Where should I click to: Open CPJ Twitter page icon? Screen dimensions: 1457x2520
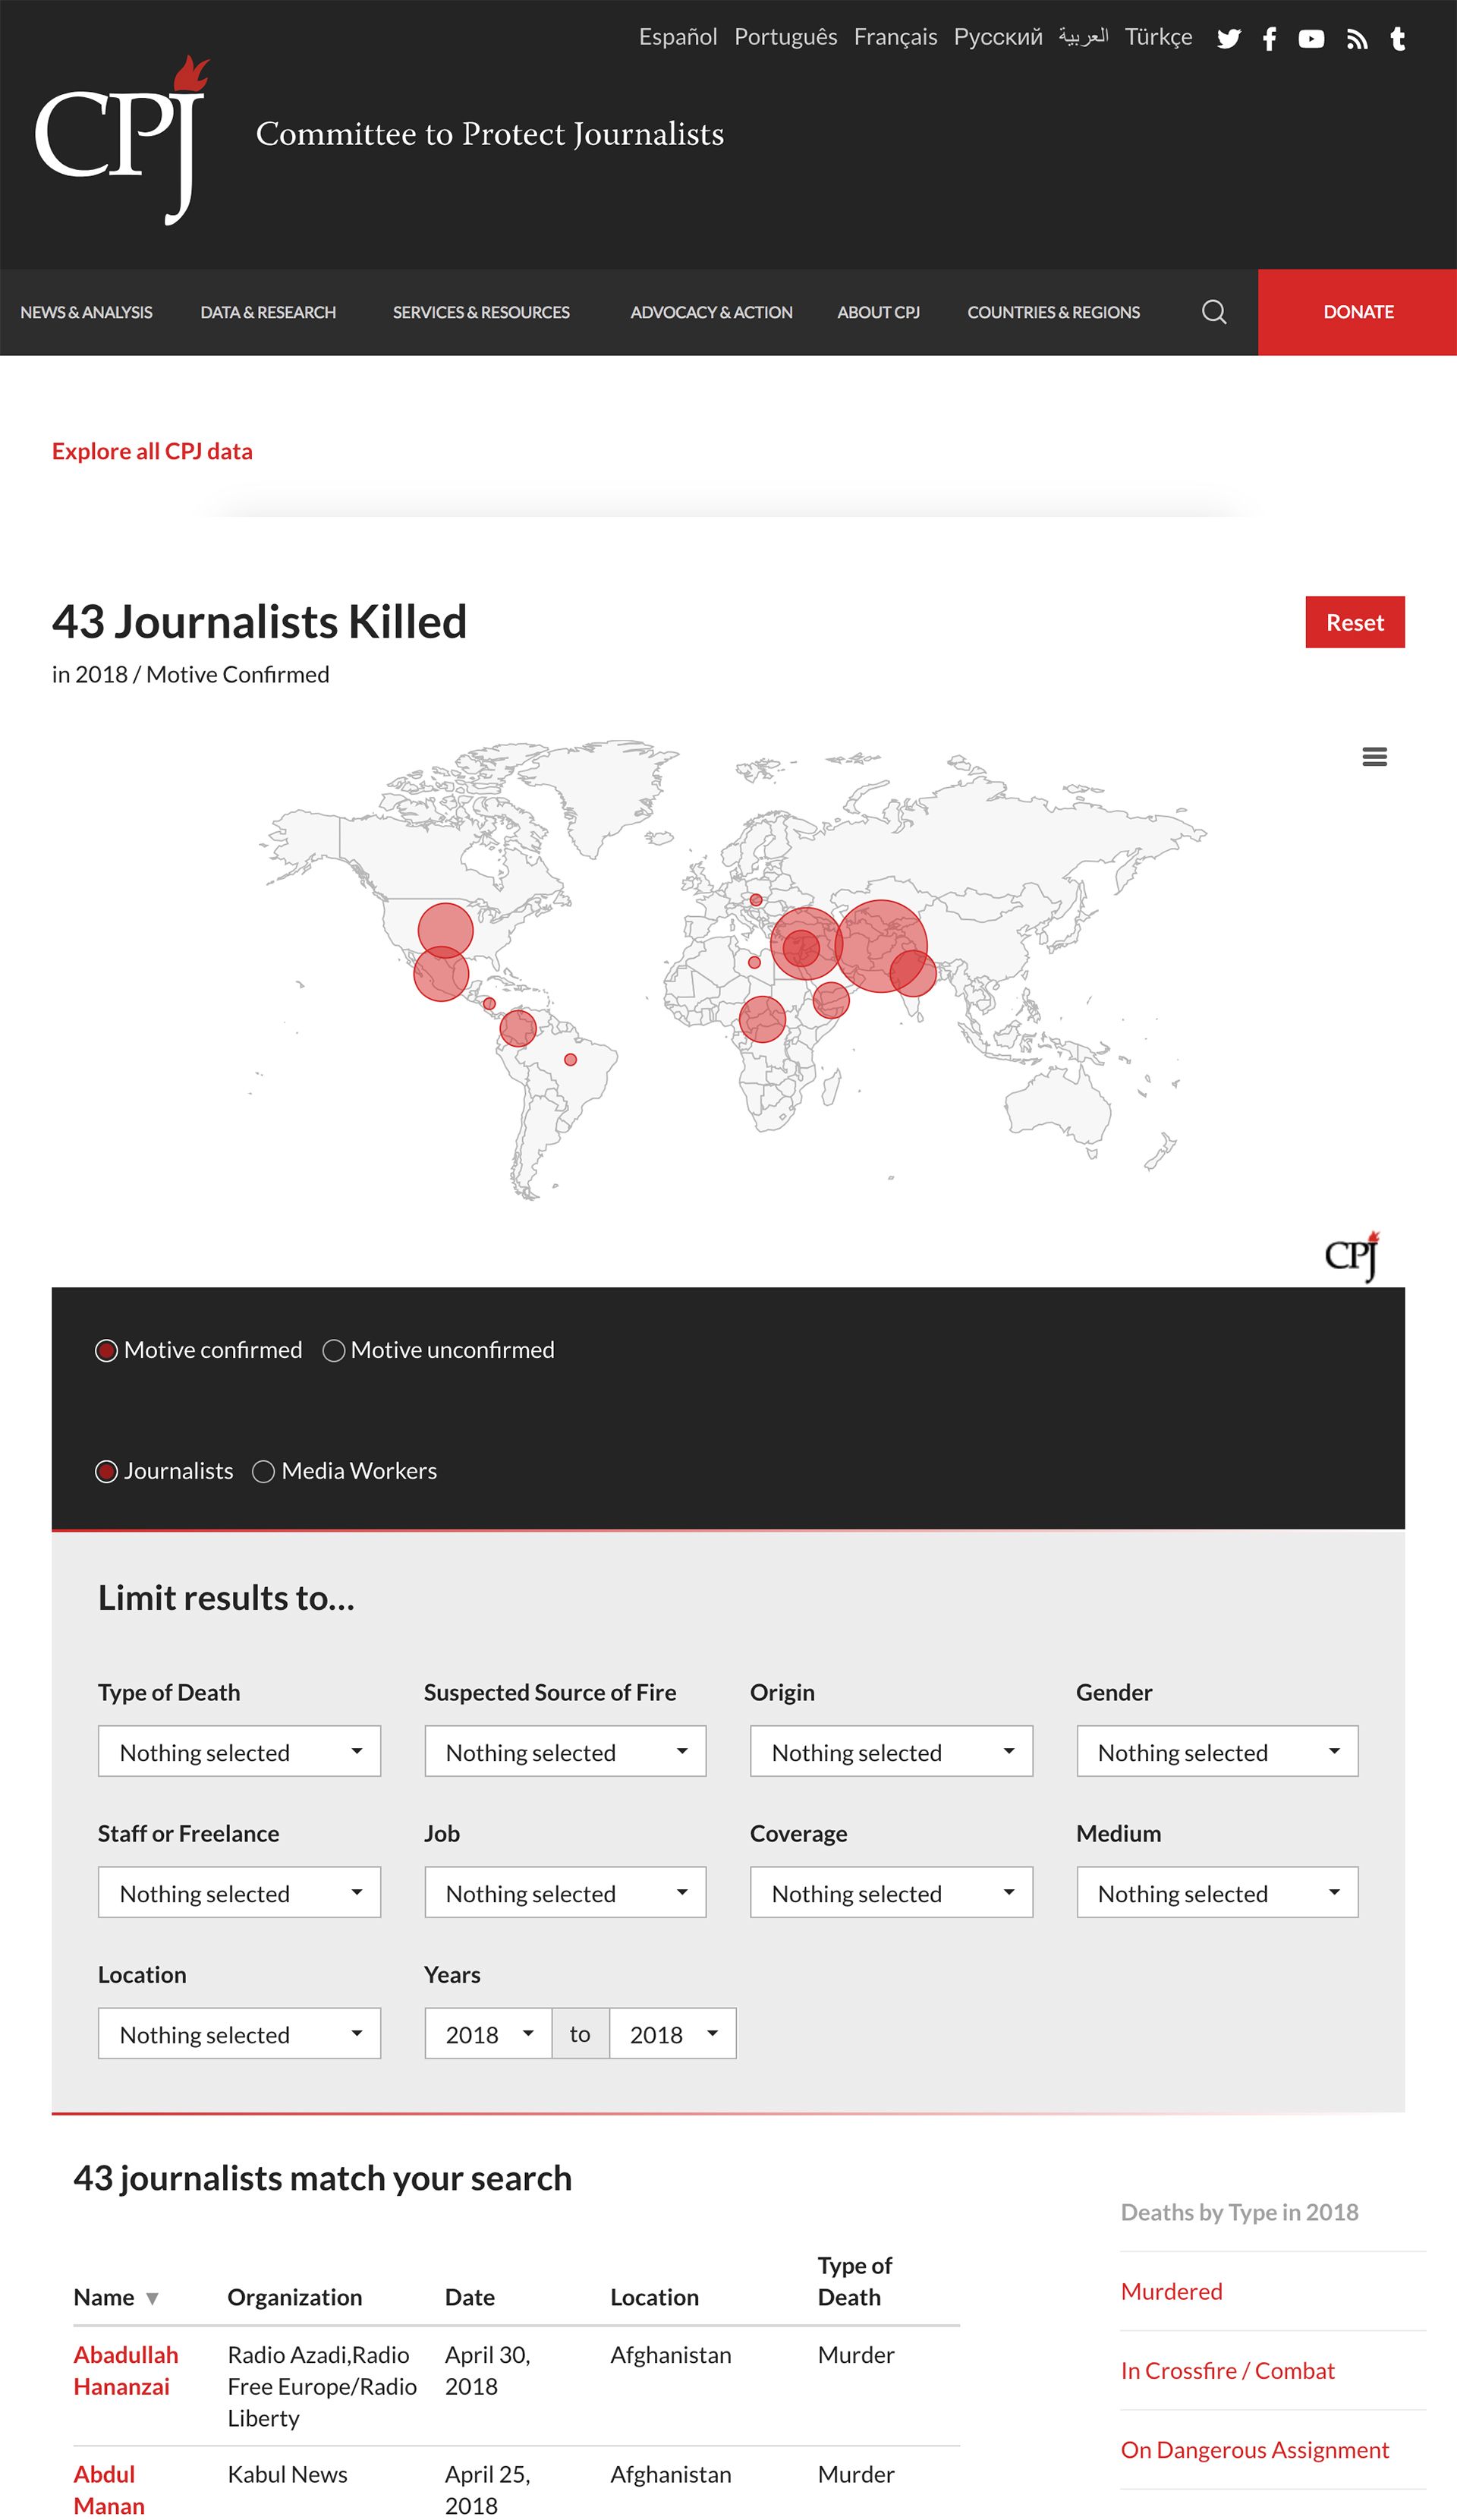(1228, 39)
